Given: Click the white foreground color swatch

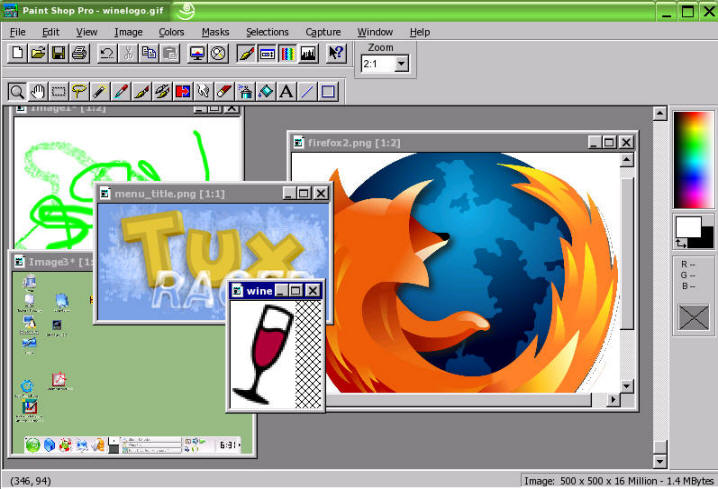Looking at the screenshot, I should pos(688,227).
